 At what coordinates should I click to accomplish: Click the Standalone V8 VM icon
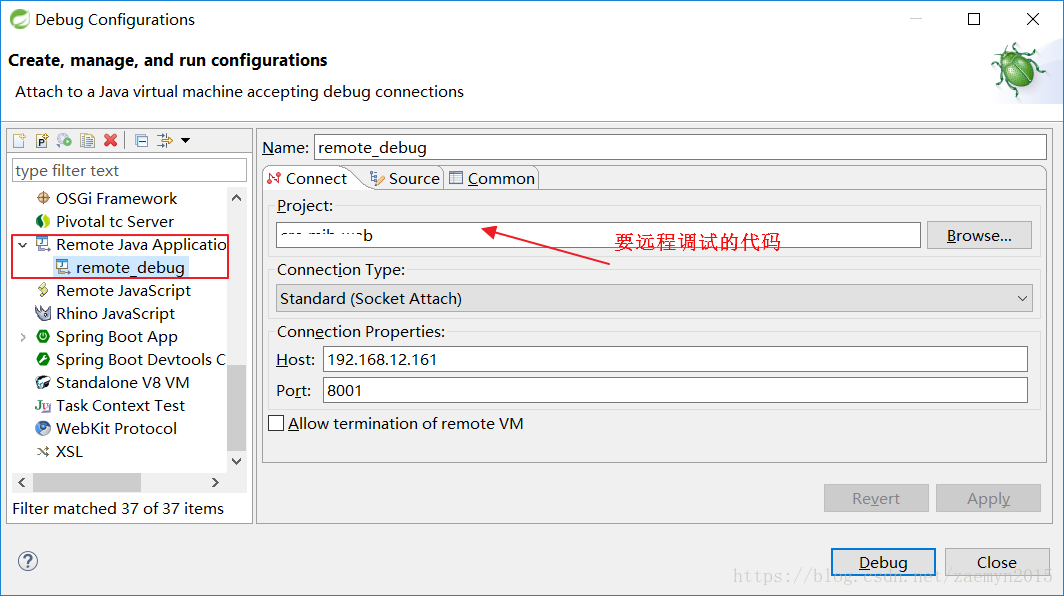[x=43, y=383]
